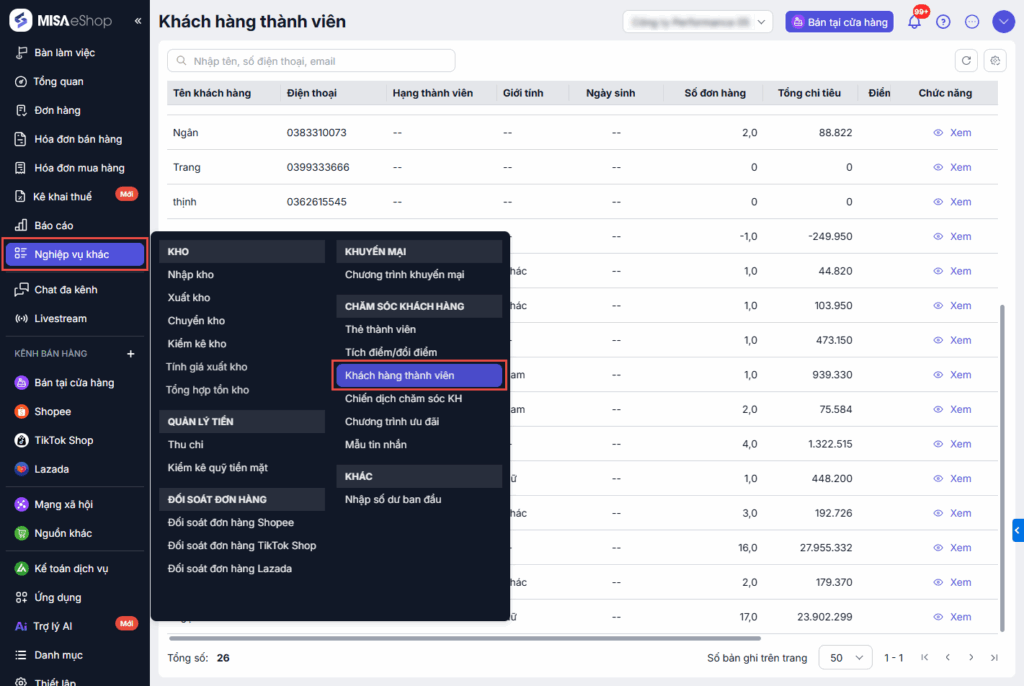The height and width of the screenshot is (686, 1024).
Task: Click eye icon in 27.955.332 row
Action: coord(938,547)
